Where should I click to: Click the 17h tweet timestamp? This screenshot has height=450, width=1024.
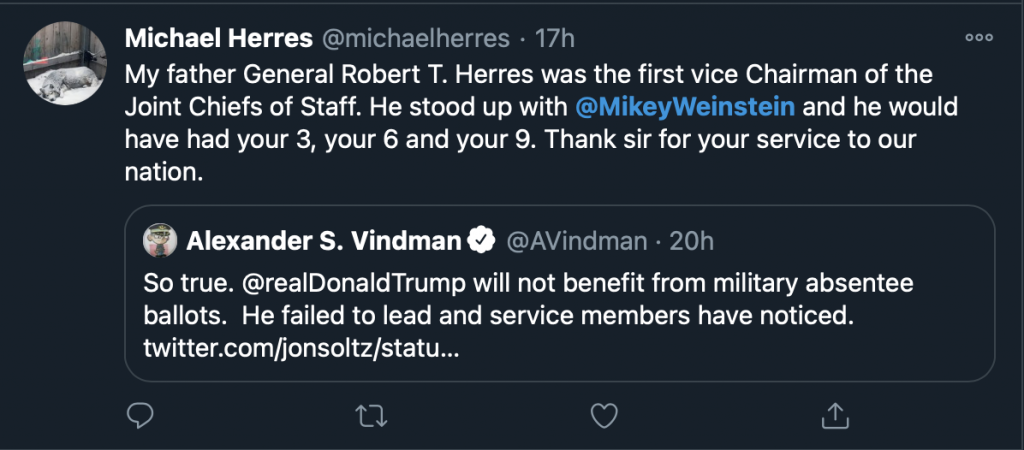click(554, 39)
